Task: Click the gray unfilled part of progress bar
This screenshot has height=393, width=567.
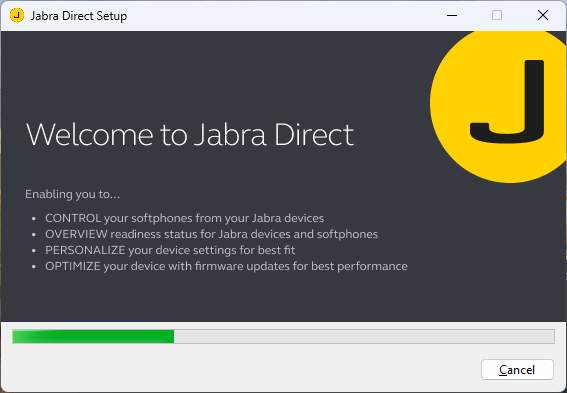Action: coord(364,337)
